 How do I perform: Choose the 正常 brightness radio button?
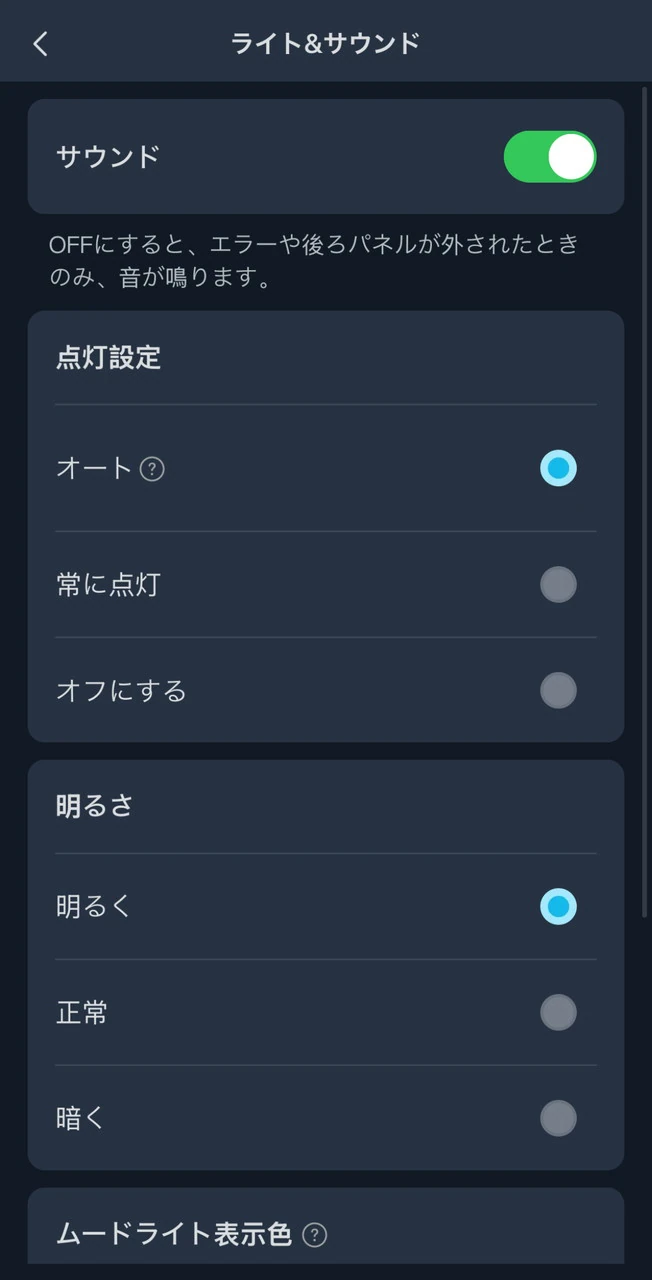(x=558, y=1012)
